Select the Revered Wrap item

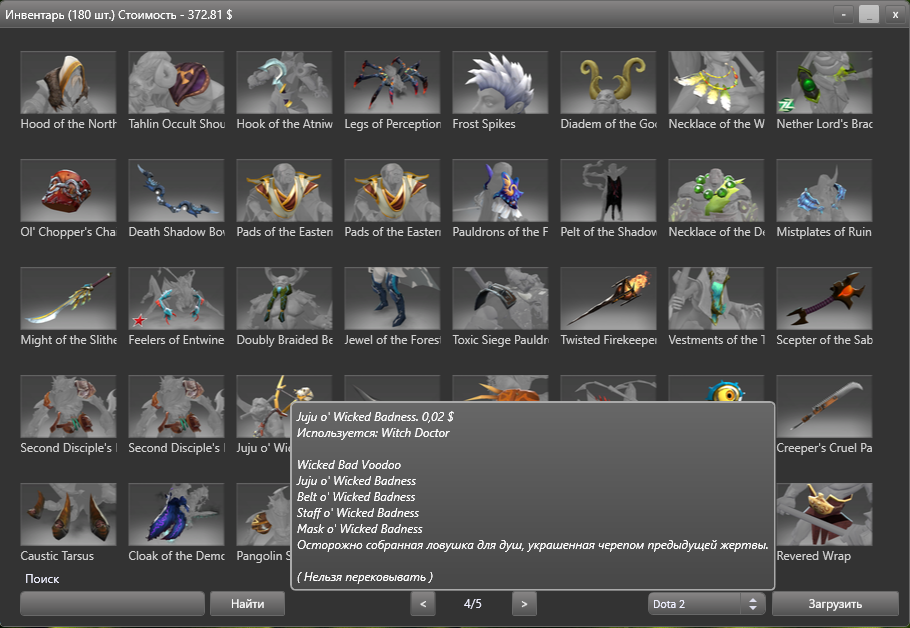[x=824, y=514]
